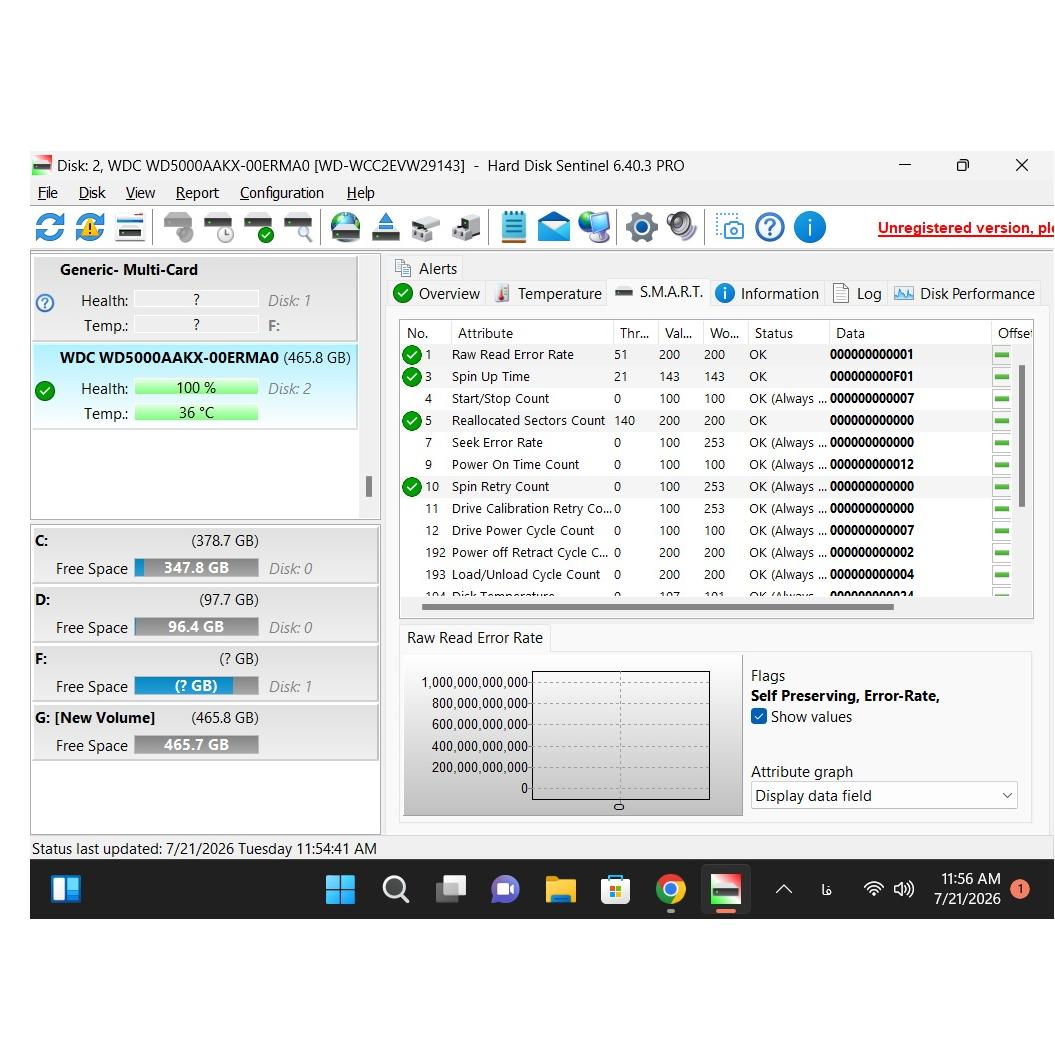Click the disk list panel scrollbar thumb
Viewport: 1055px width, 1055px height.
[369, 486]
